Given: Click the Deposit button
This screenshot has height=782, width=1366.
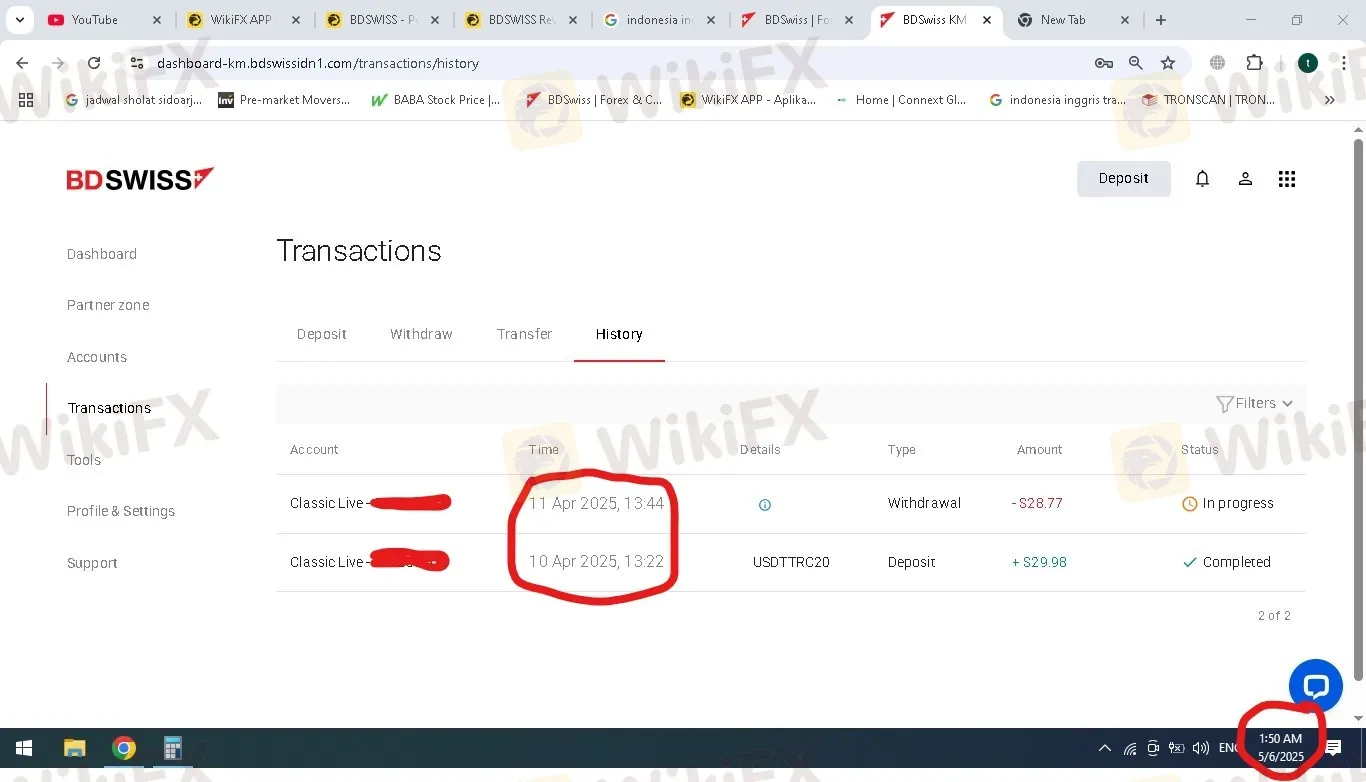Looking at the screenshot, I should (x=1123, y=179).
